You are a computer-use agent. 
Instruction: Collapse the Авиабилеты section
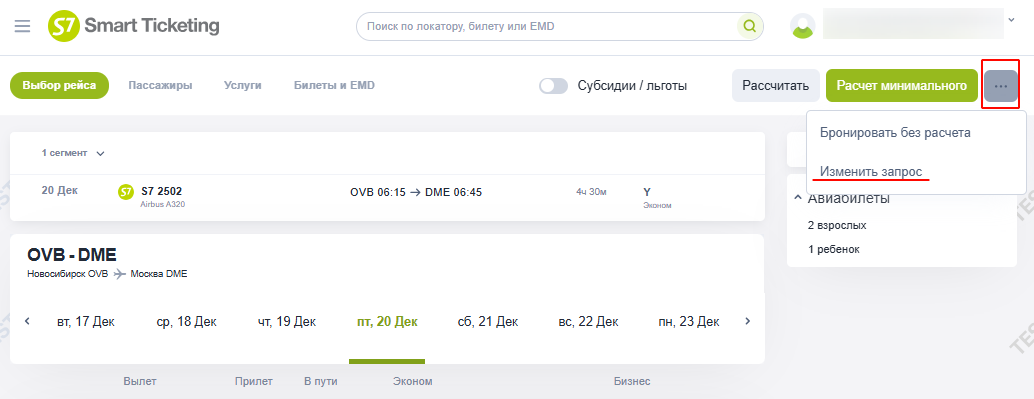(797, 198)
